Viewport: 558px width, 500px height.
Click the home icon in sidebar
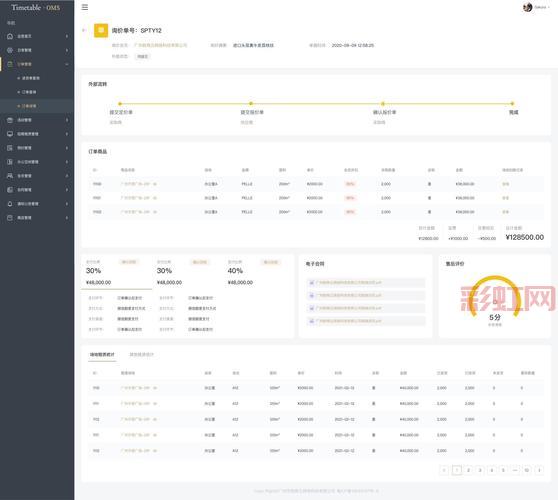(x=10, y=36)
